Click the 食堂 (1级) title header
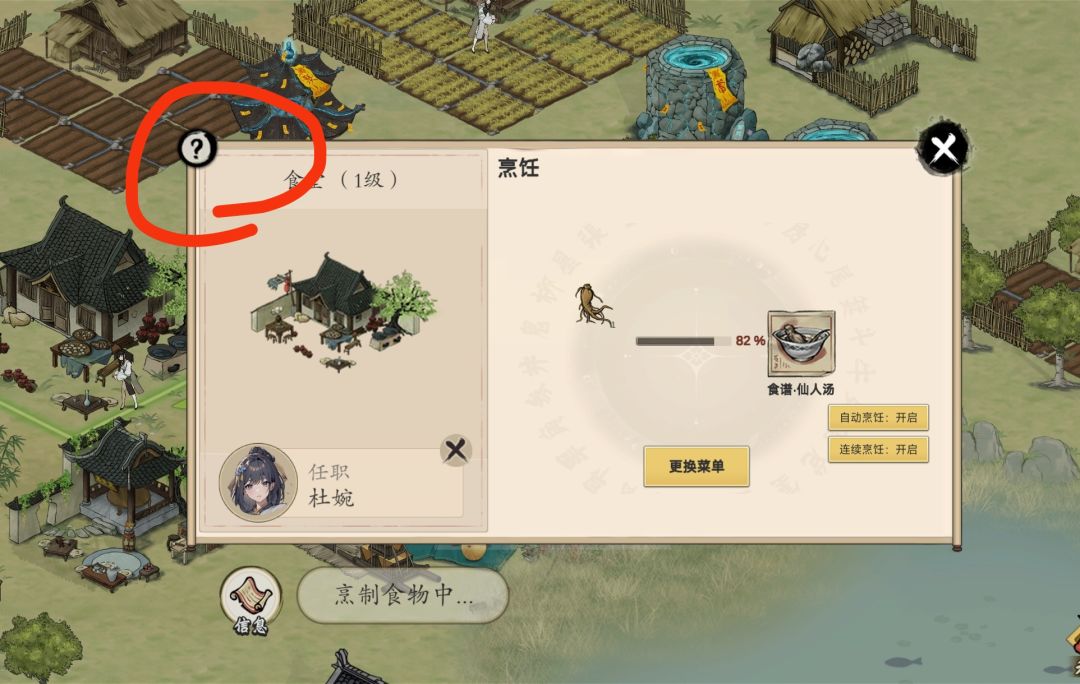 (341, 180)
